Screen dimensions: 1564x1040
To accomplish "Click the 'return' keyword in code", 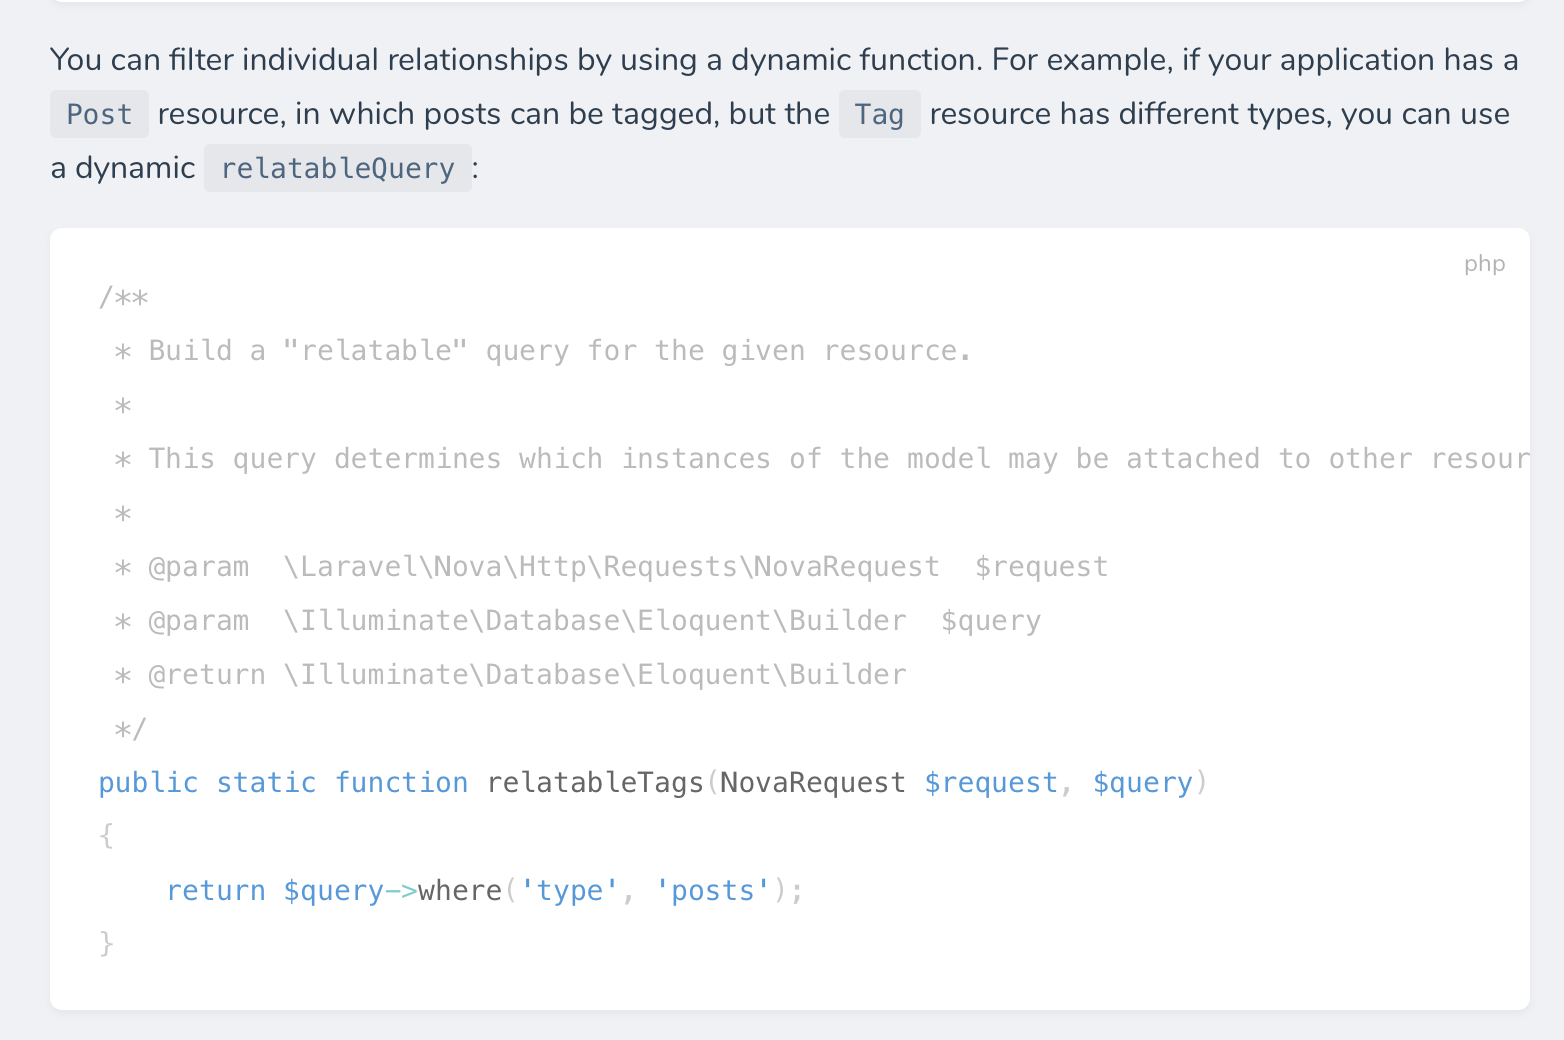I will [216, 890].
